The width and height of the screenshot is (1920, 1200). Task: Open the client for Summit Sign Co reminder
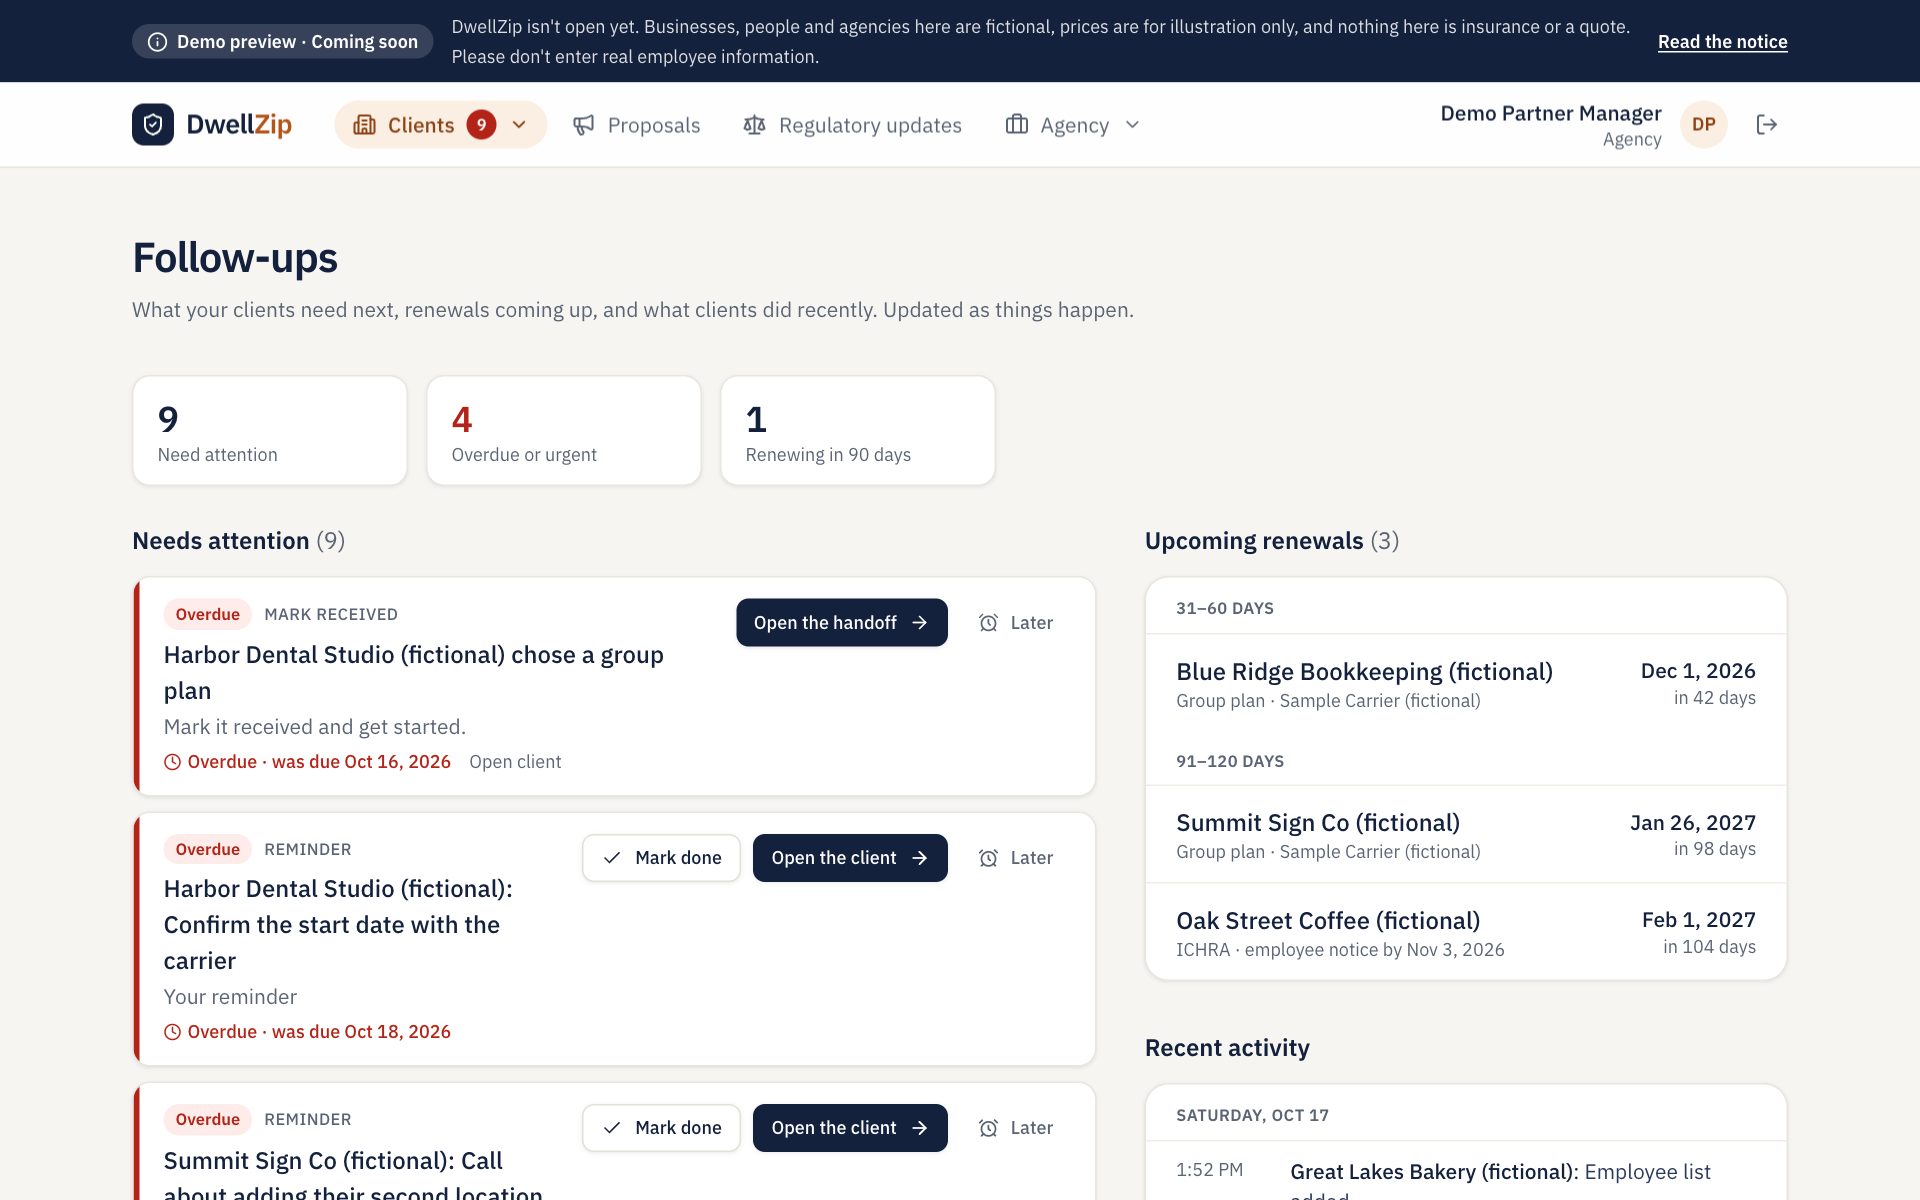click(x=850, y=1128)
